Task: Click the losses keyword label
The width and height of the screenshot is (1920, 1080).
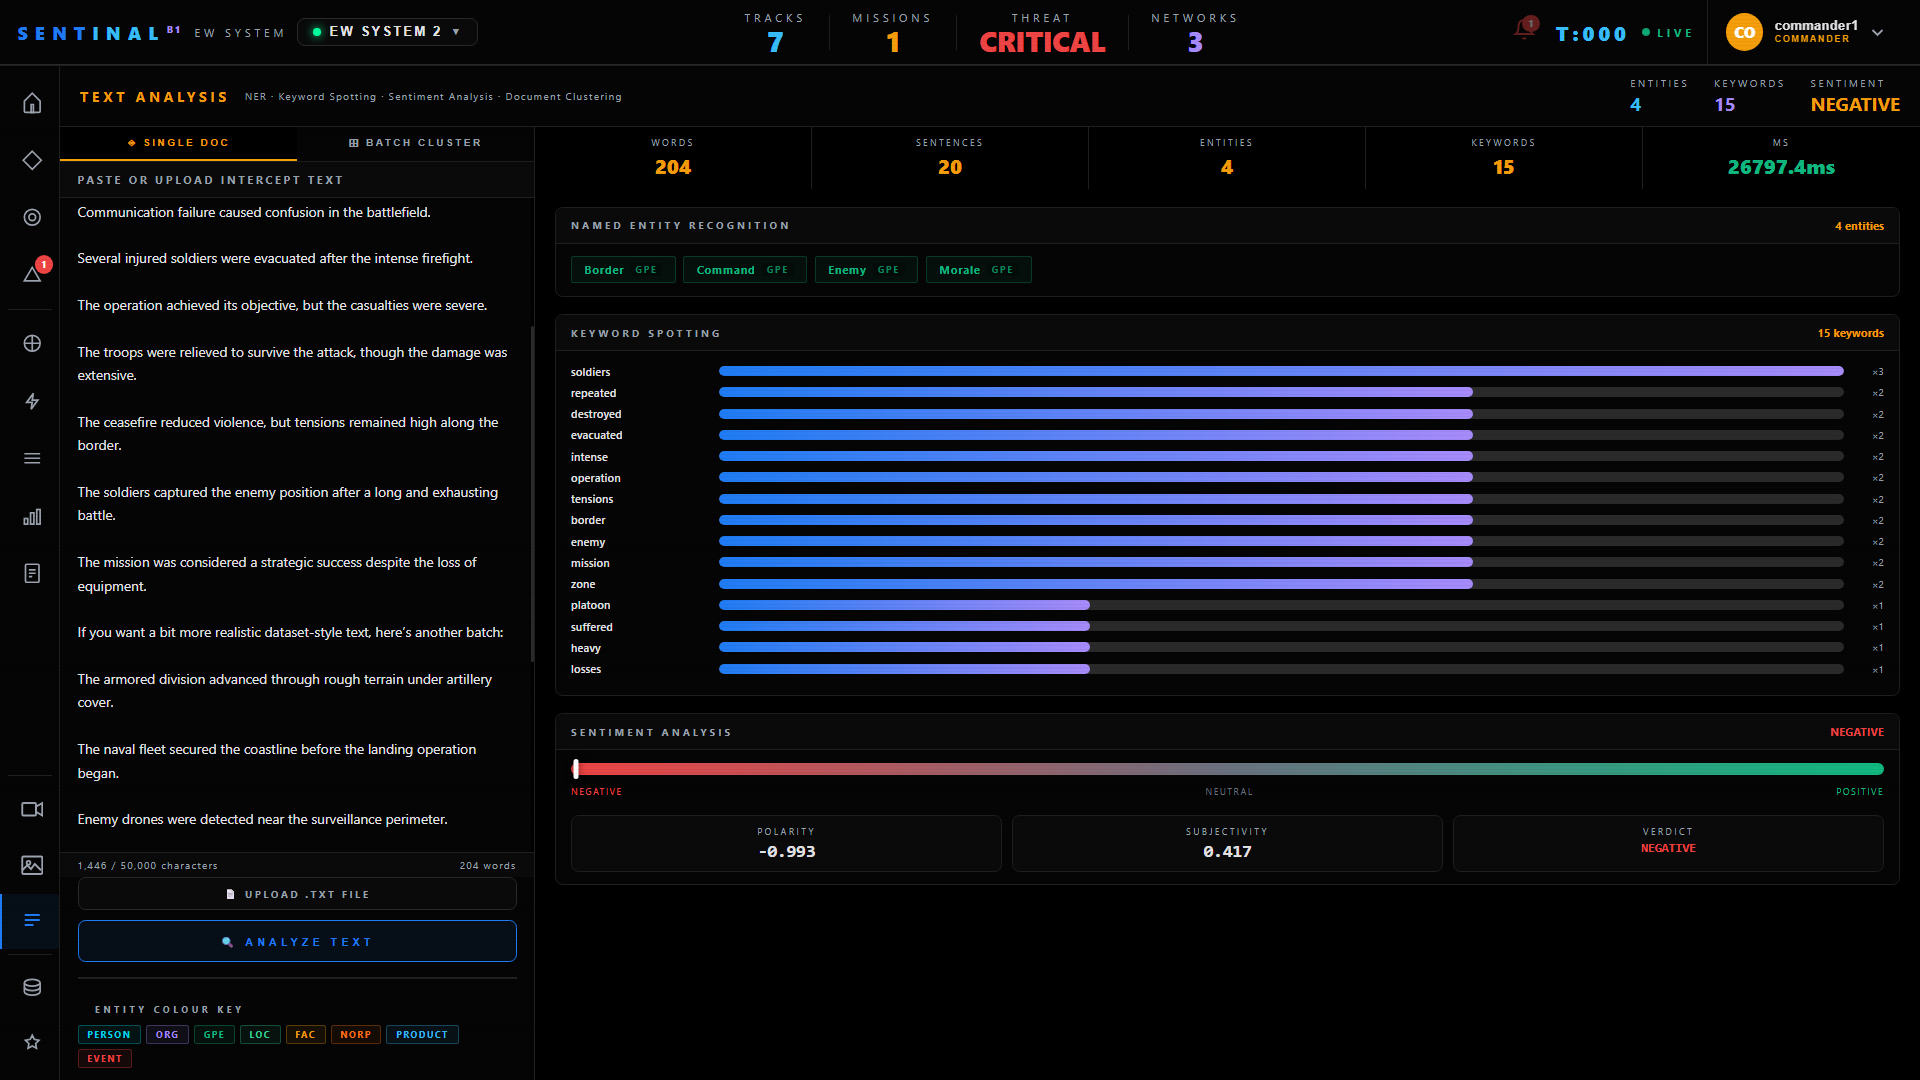Action: coord(586,669)
